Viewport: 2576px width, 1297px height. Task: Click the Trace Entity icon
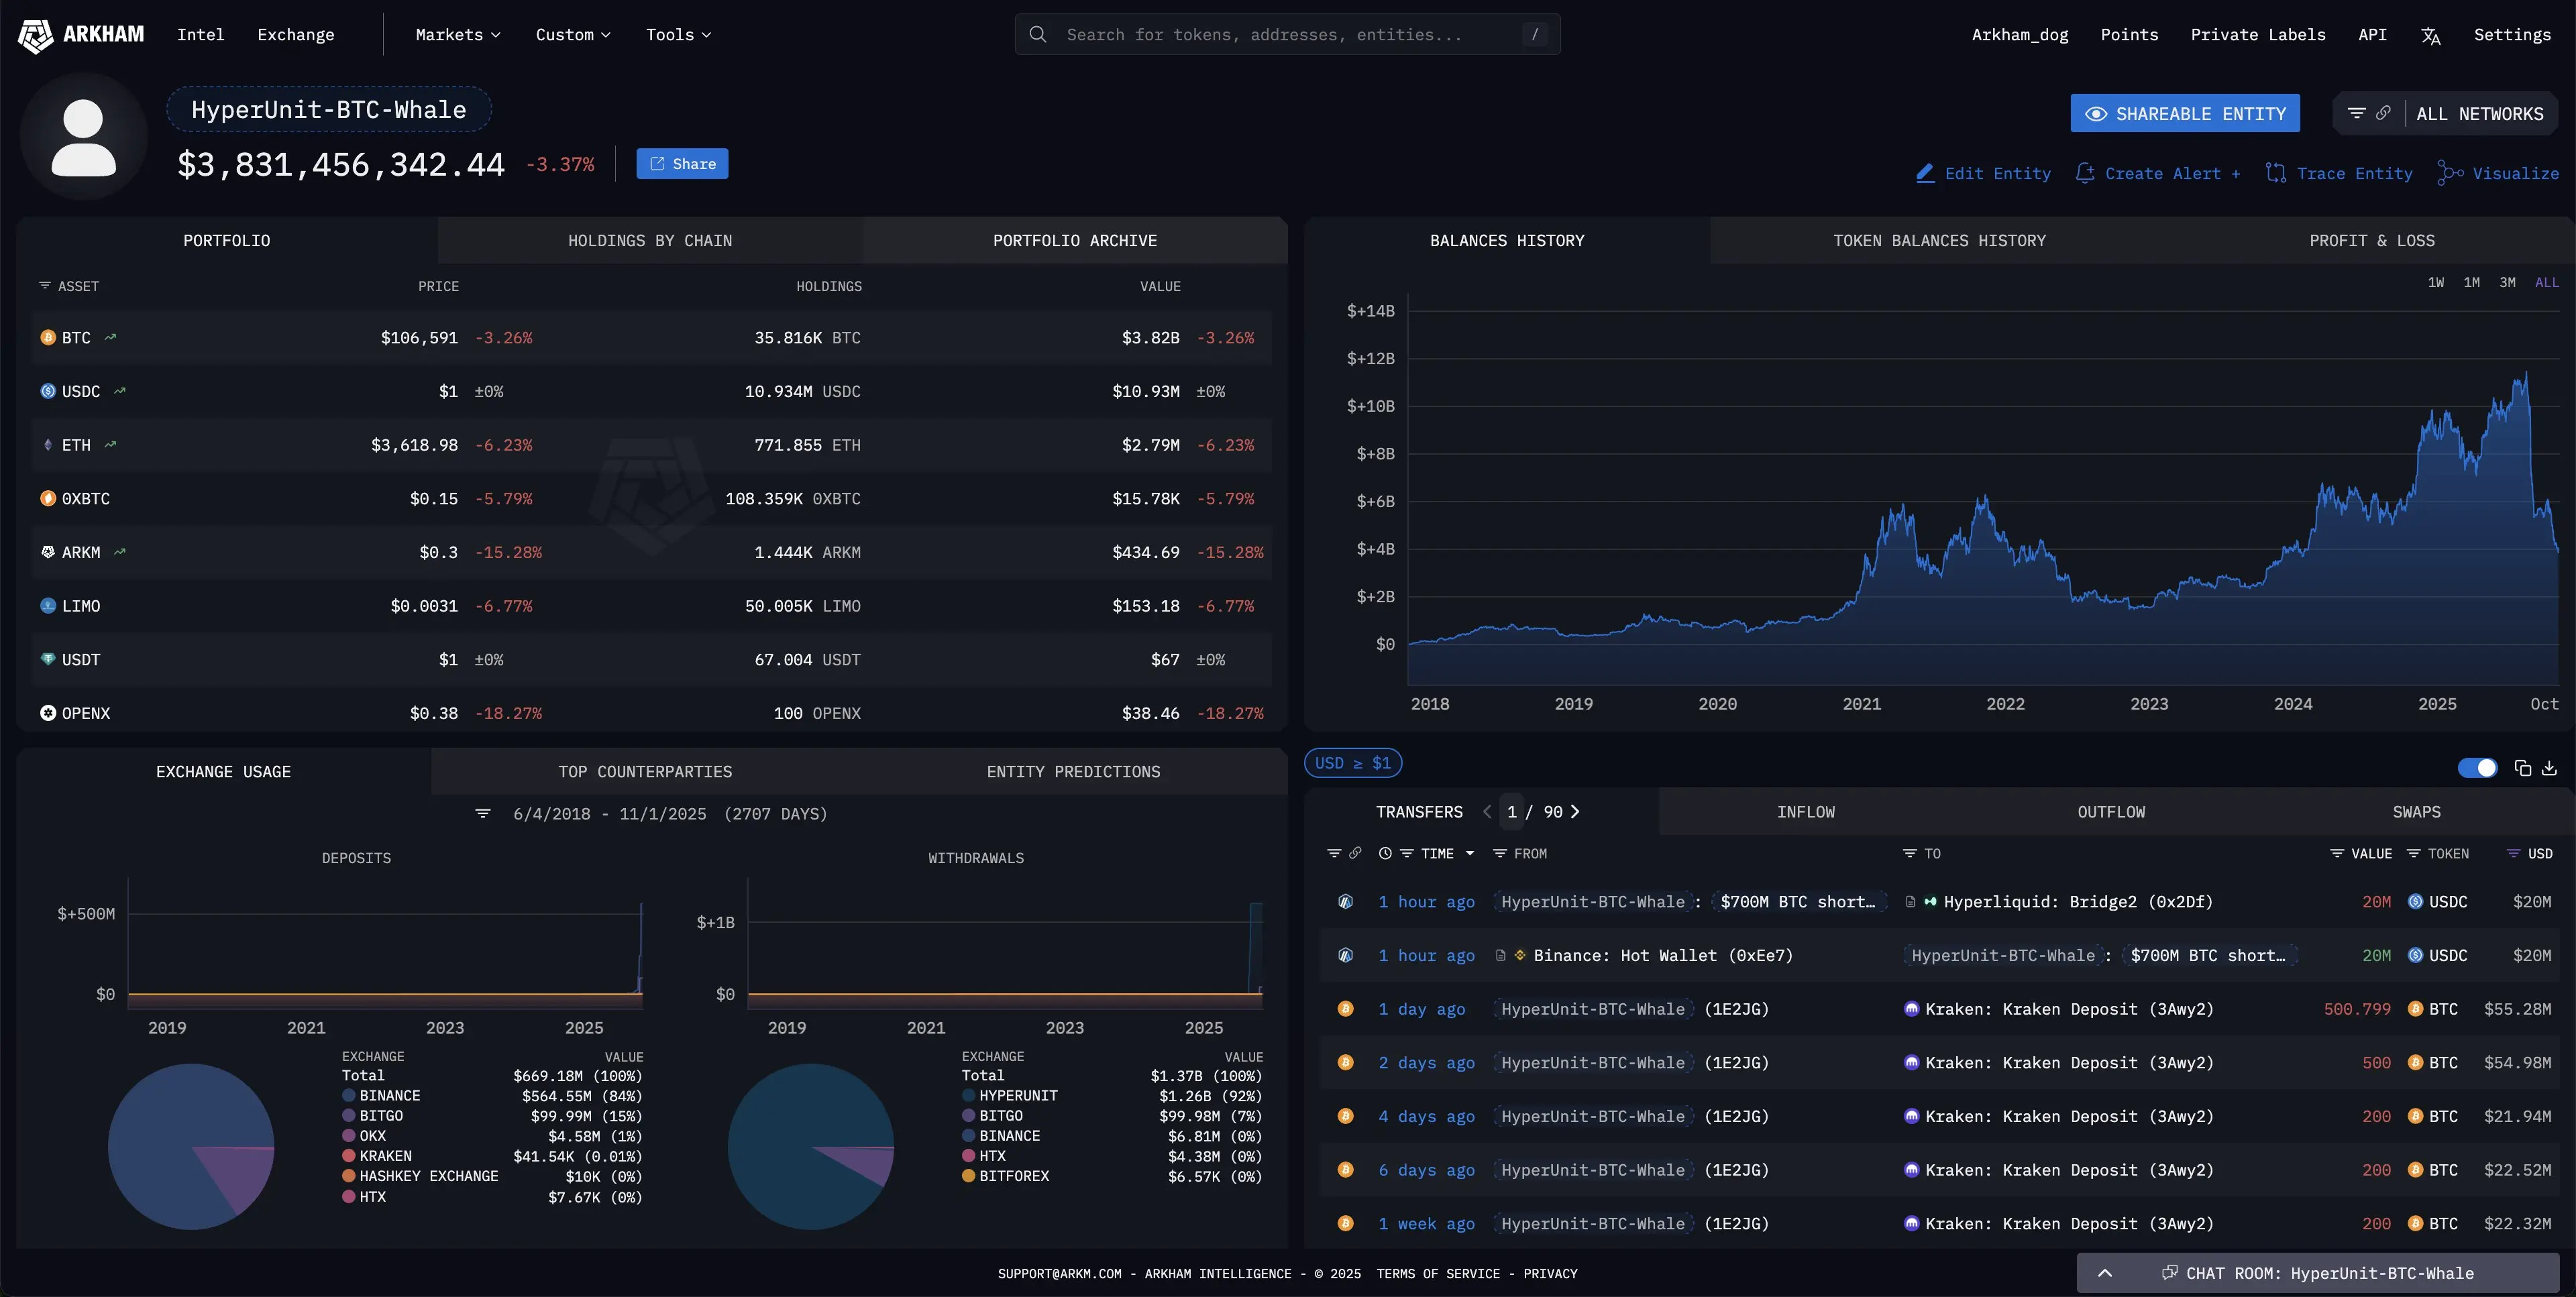click(2277, 172)
